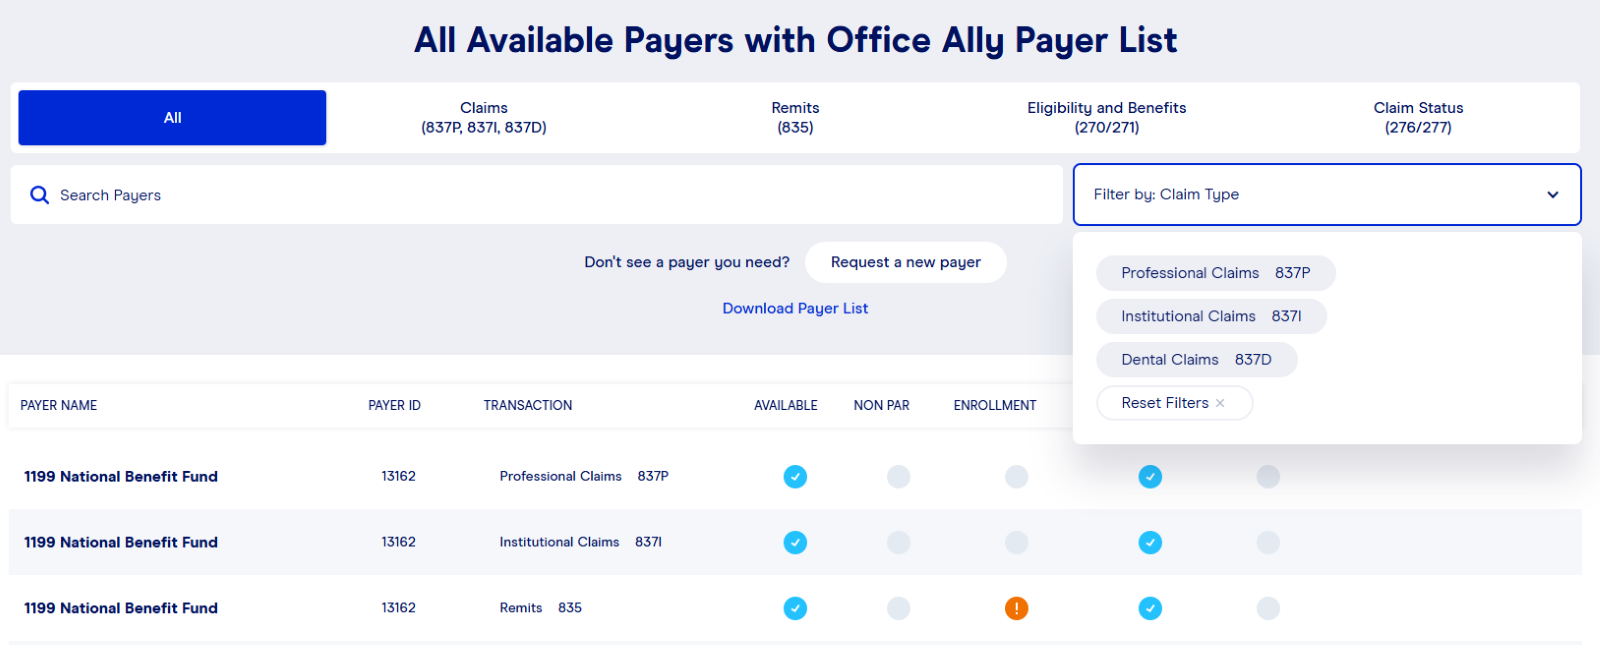
Task: Click last grey indicator in Institutional Claims row
Action: click(x=1268, y=543)
